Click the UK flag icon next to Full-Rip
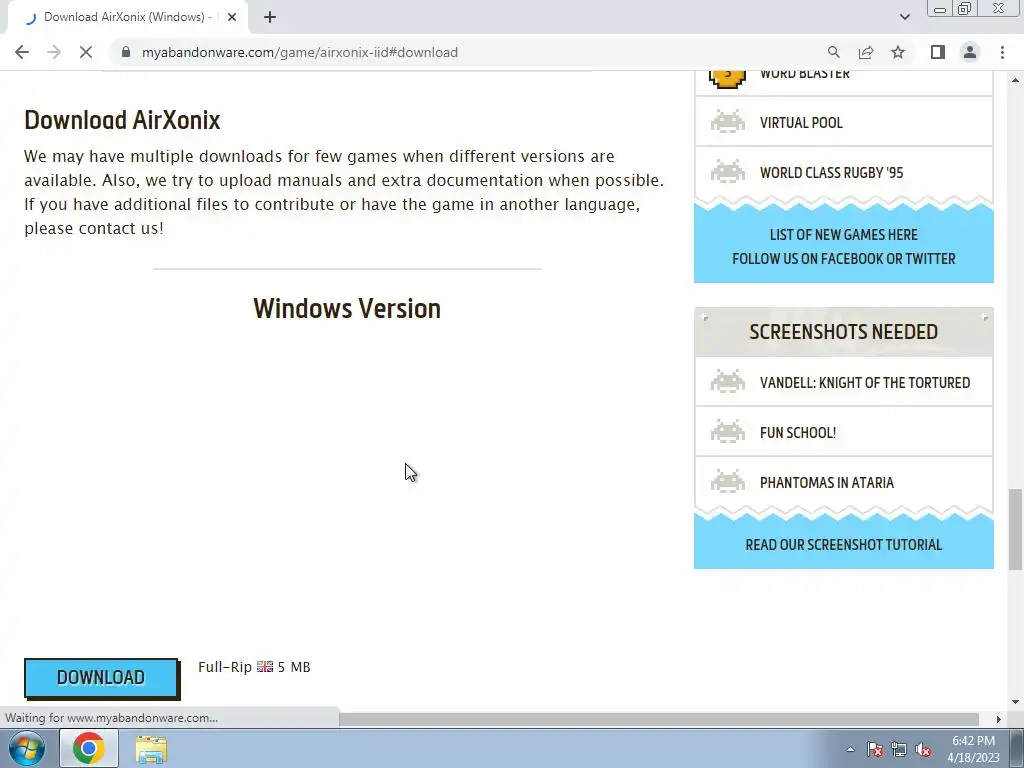This screenshot has height=768, width=1024. [x=264, y=667]
